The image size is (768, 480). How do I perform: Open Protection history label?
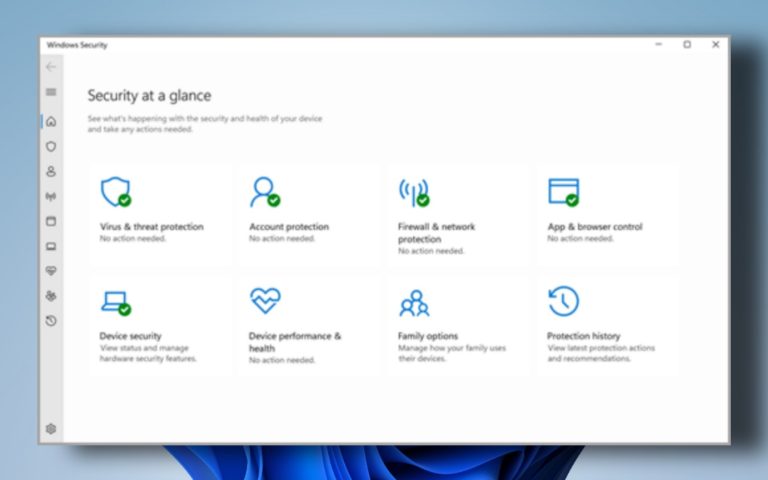[x=583, y=336]
